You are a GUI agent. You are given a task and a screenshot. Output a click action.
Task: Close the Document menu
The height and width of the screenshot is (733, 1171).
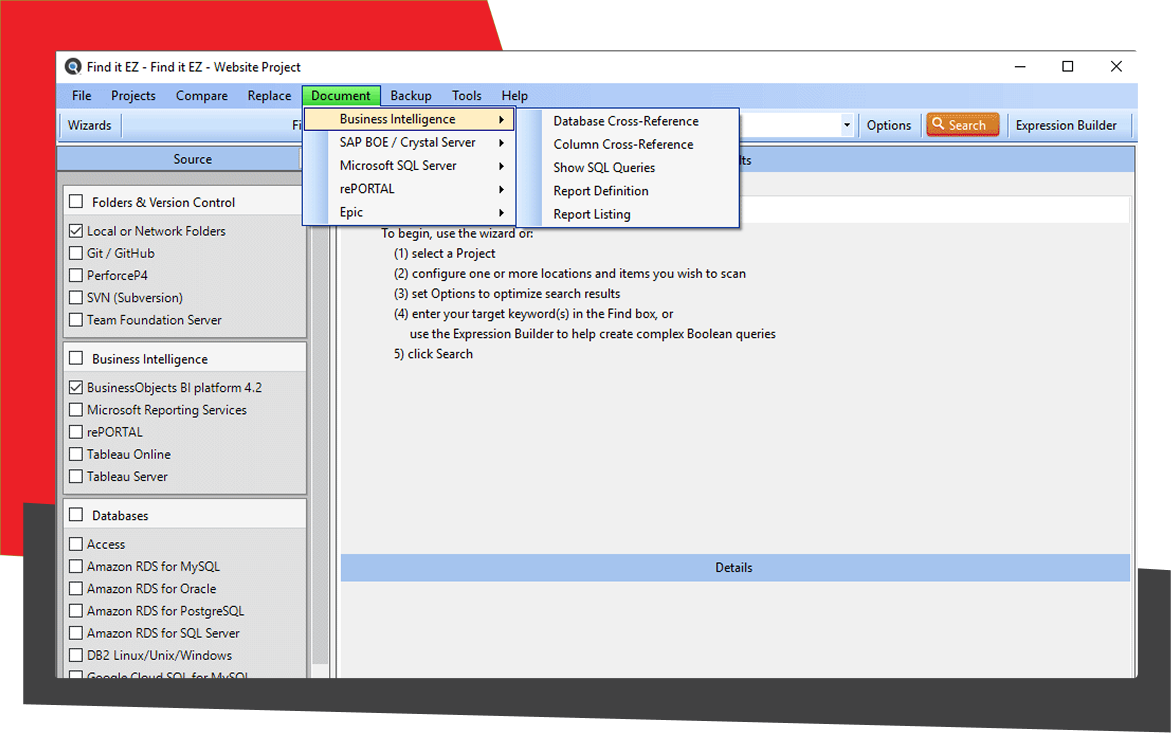[x=341, y=96]
